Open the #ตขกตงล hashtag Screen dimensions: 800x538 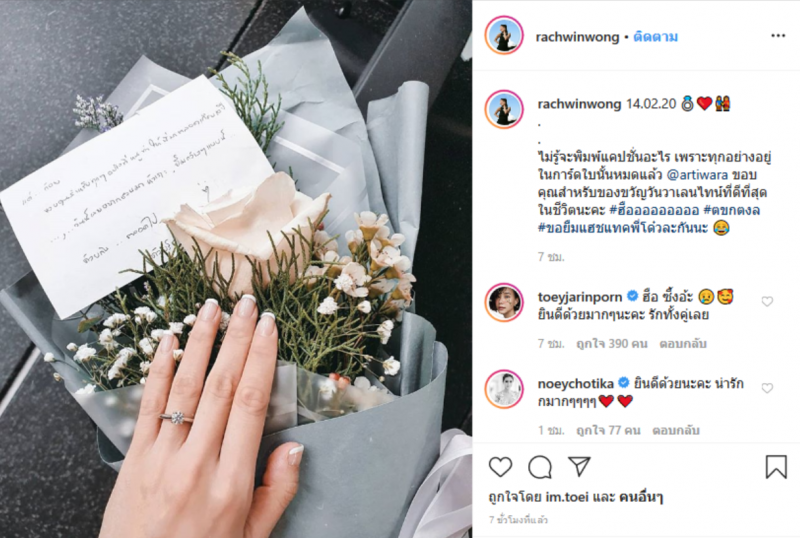732,210
